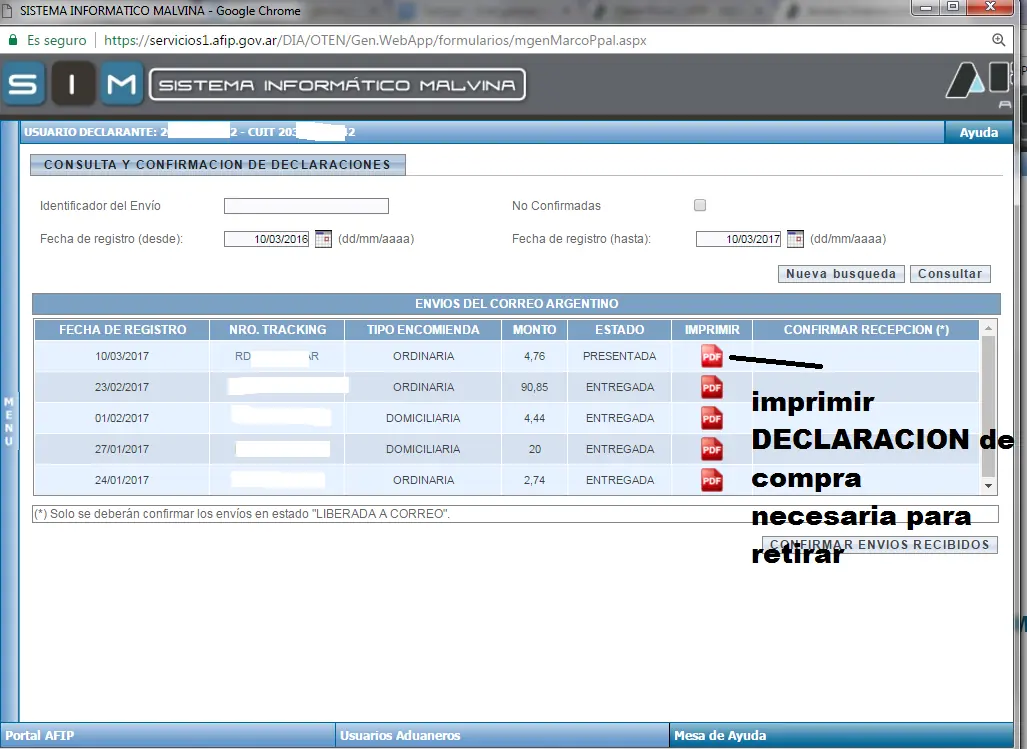Click the date cell 27/01/2017

pos(122,449)
